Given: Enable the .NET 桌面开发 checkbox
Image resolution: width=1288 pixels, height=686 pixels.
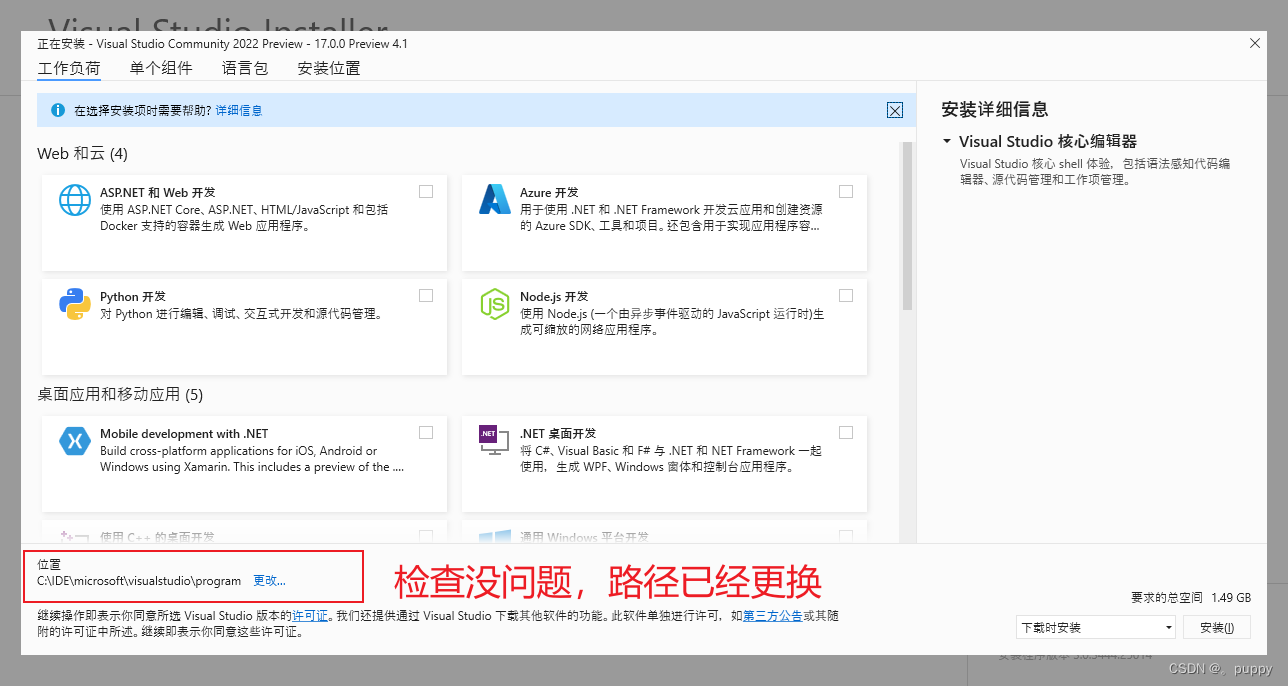Looking at the screenshot, I should [x=845, y=432].
